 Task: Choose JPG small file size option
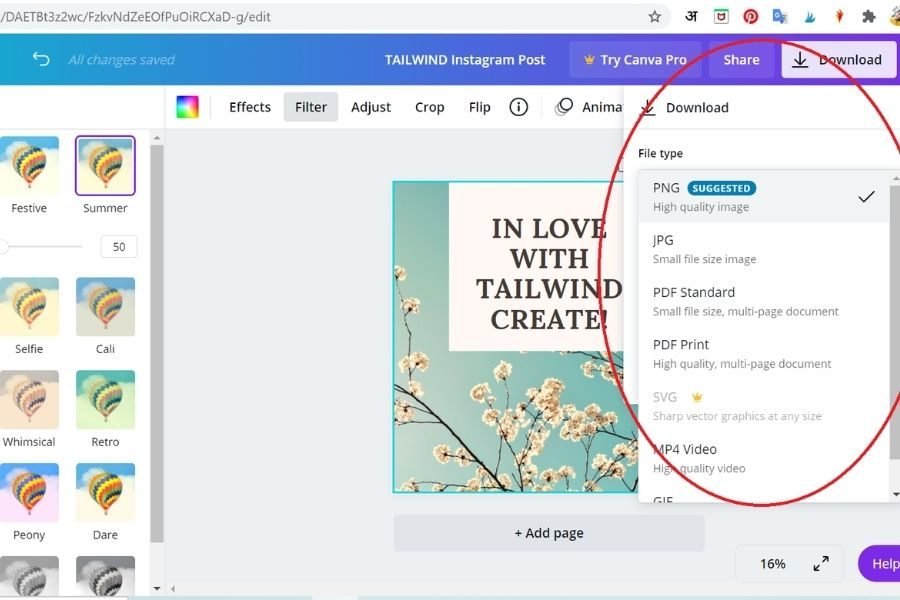pyautogui.click(x=762, y=249)
